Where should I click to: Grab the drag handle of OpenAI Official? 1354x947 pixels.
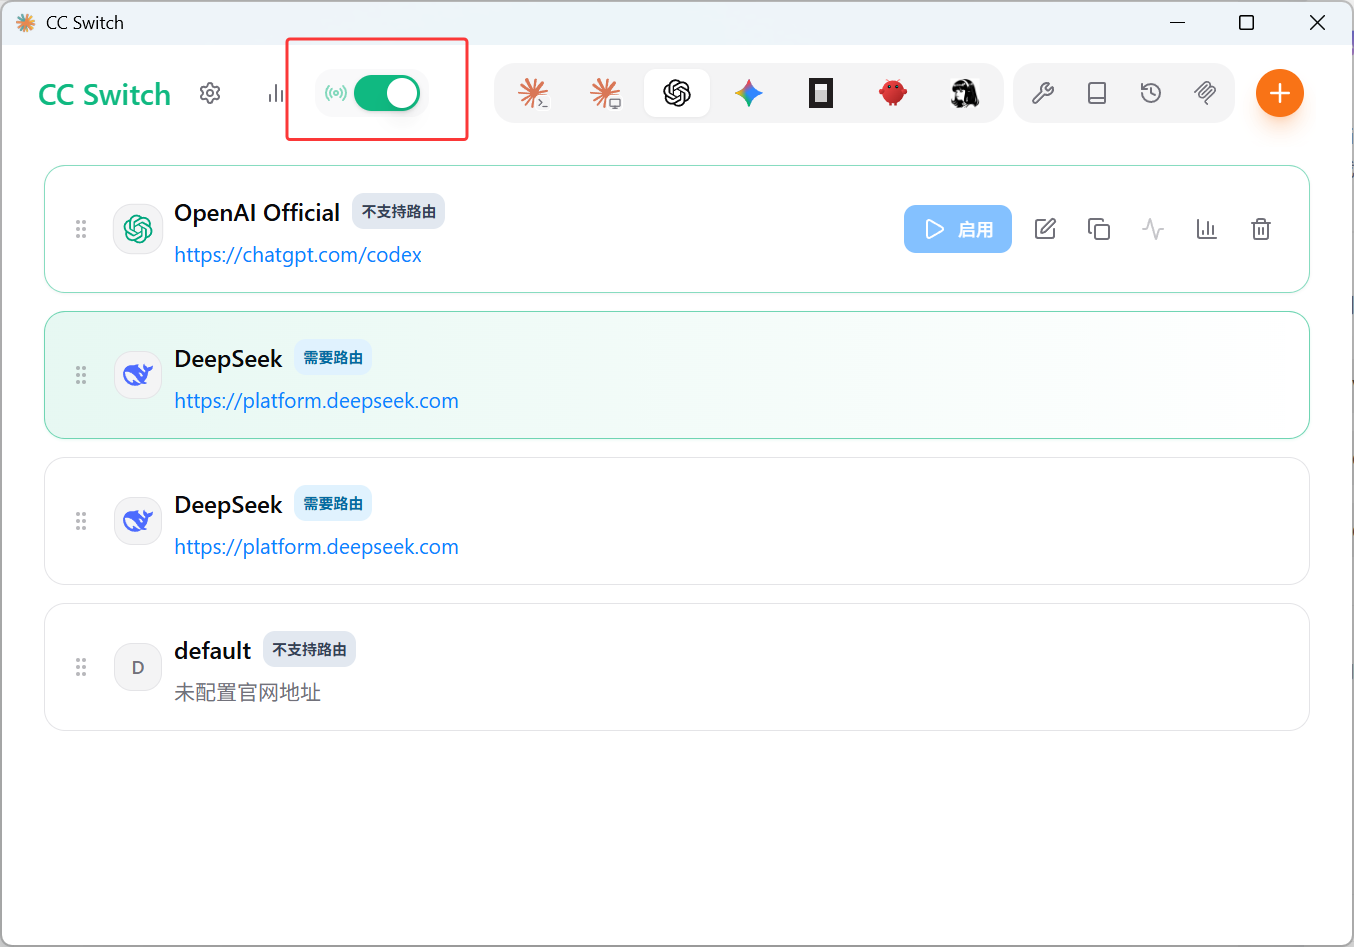(81, 229)
